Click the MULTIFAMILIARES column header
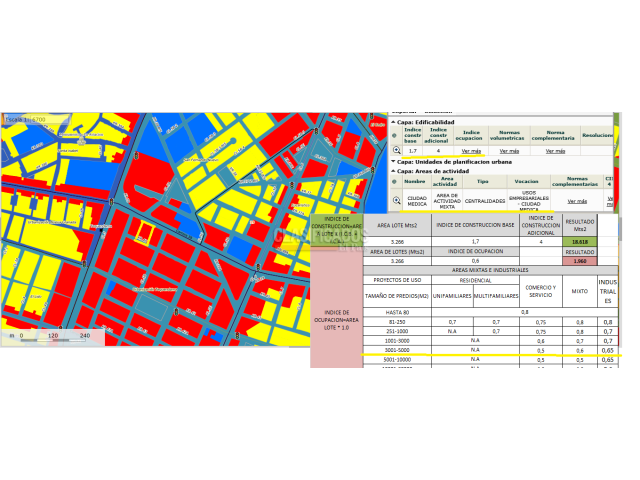The image size is (640, 480). coord(496,296)
